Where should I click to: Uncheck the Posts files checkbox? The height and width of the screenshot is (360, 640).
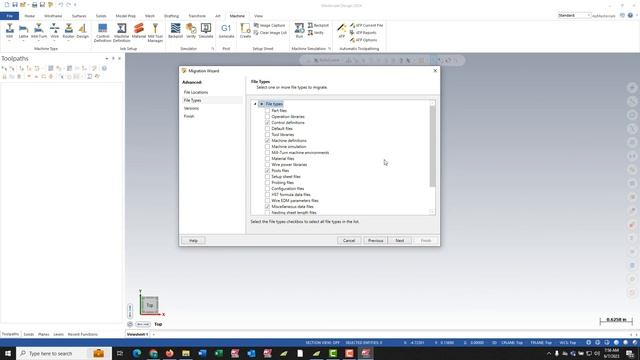[x=267, y=171]
